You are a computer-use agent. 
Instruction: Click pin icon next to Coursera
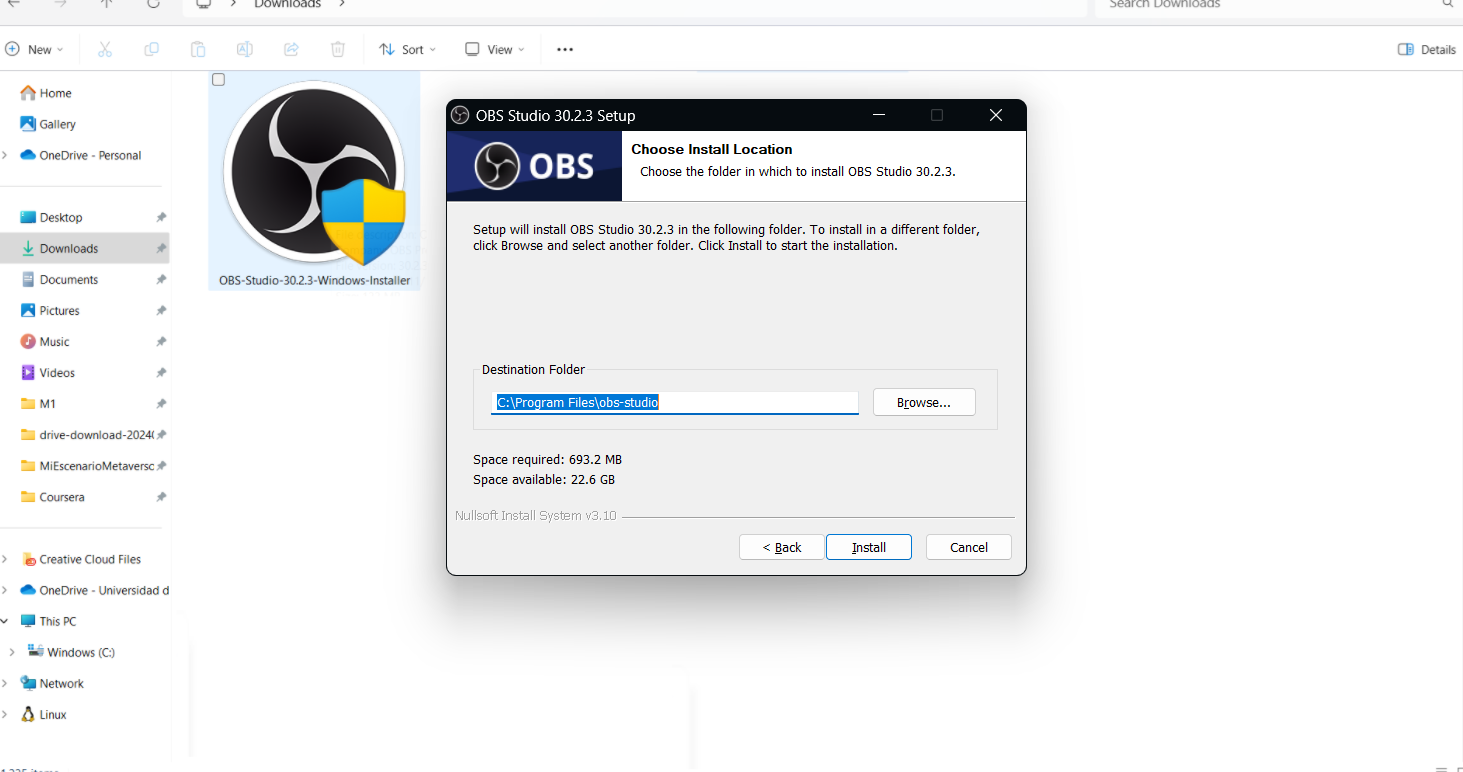point(161,496)
